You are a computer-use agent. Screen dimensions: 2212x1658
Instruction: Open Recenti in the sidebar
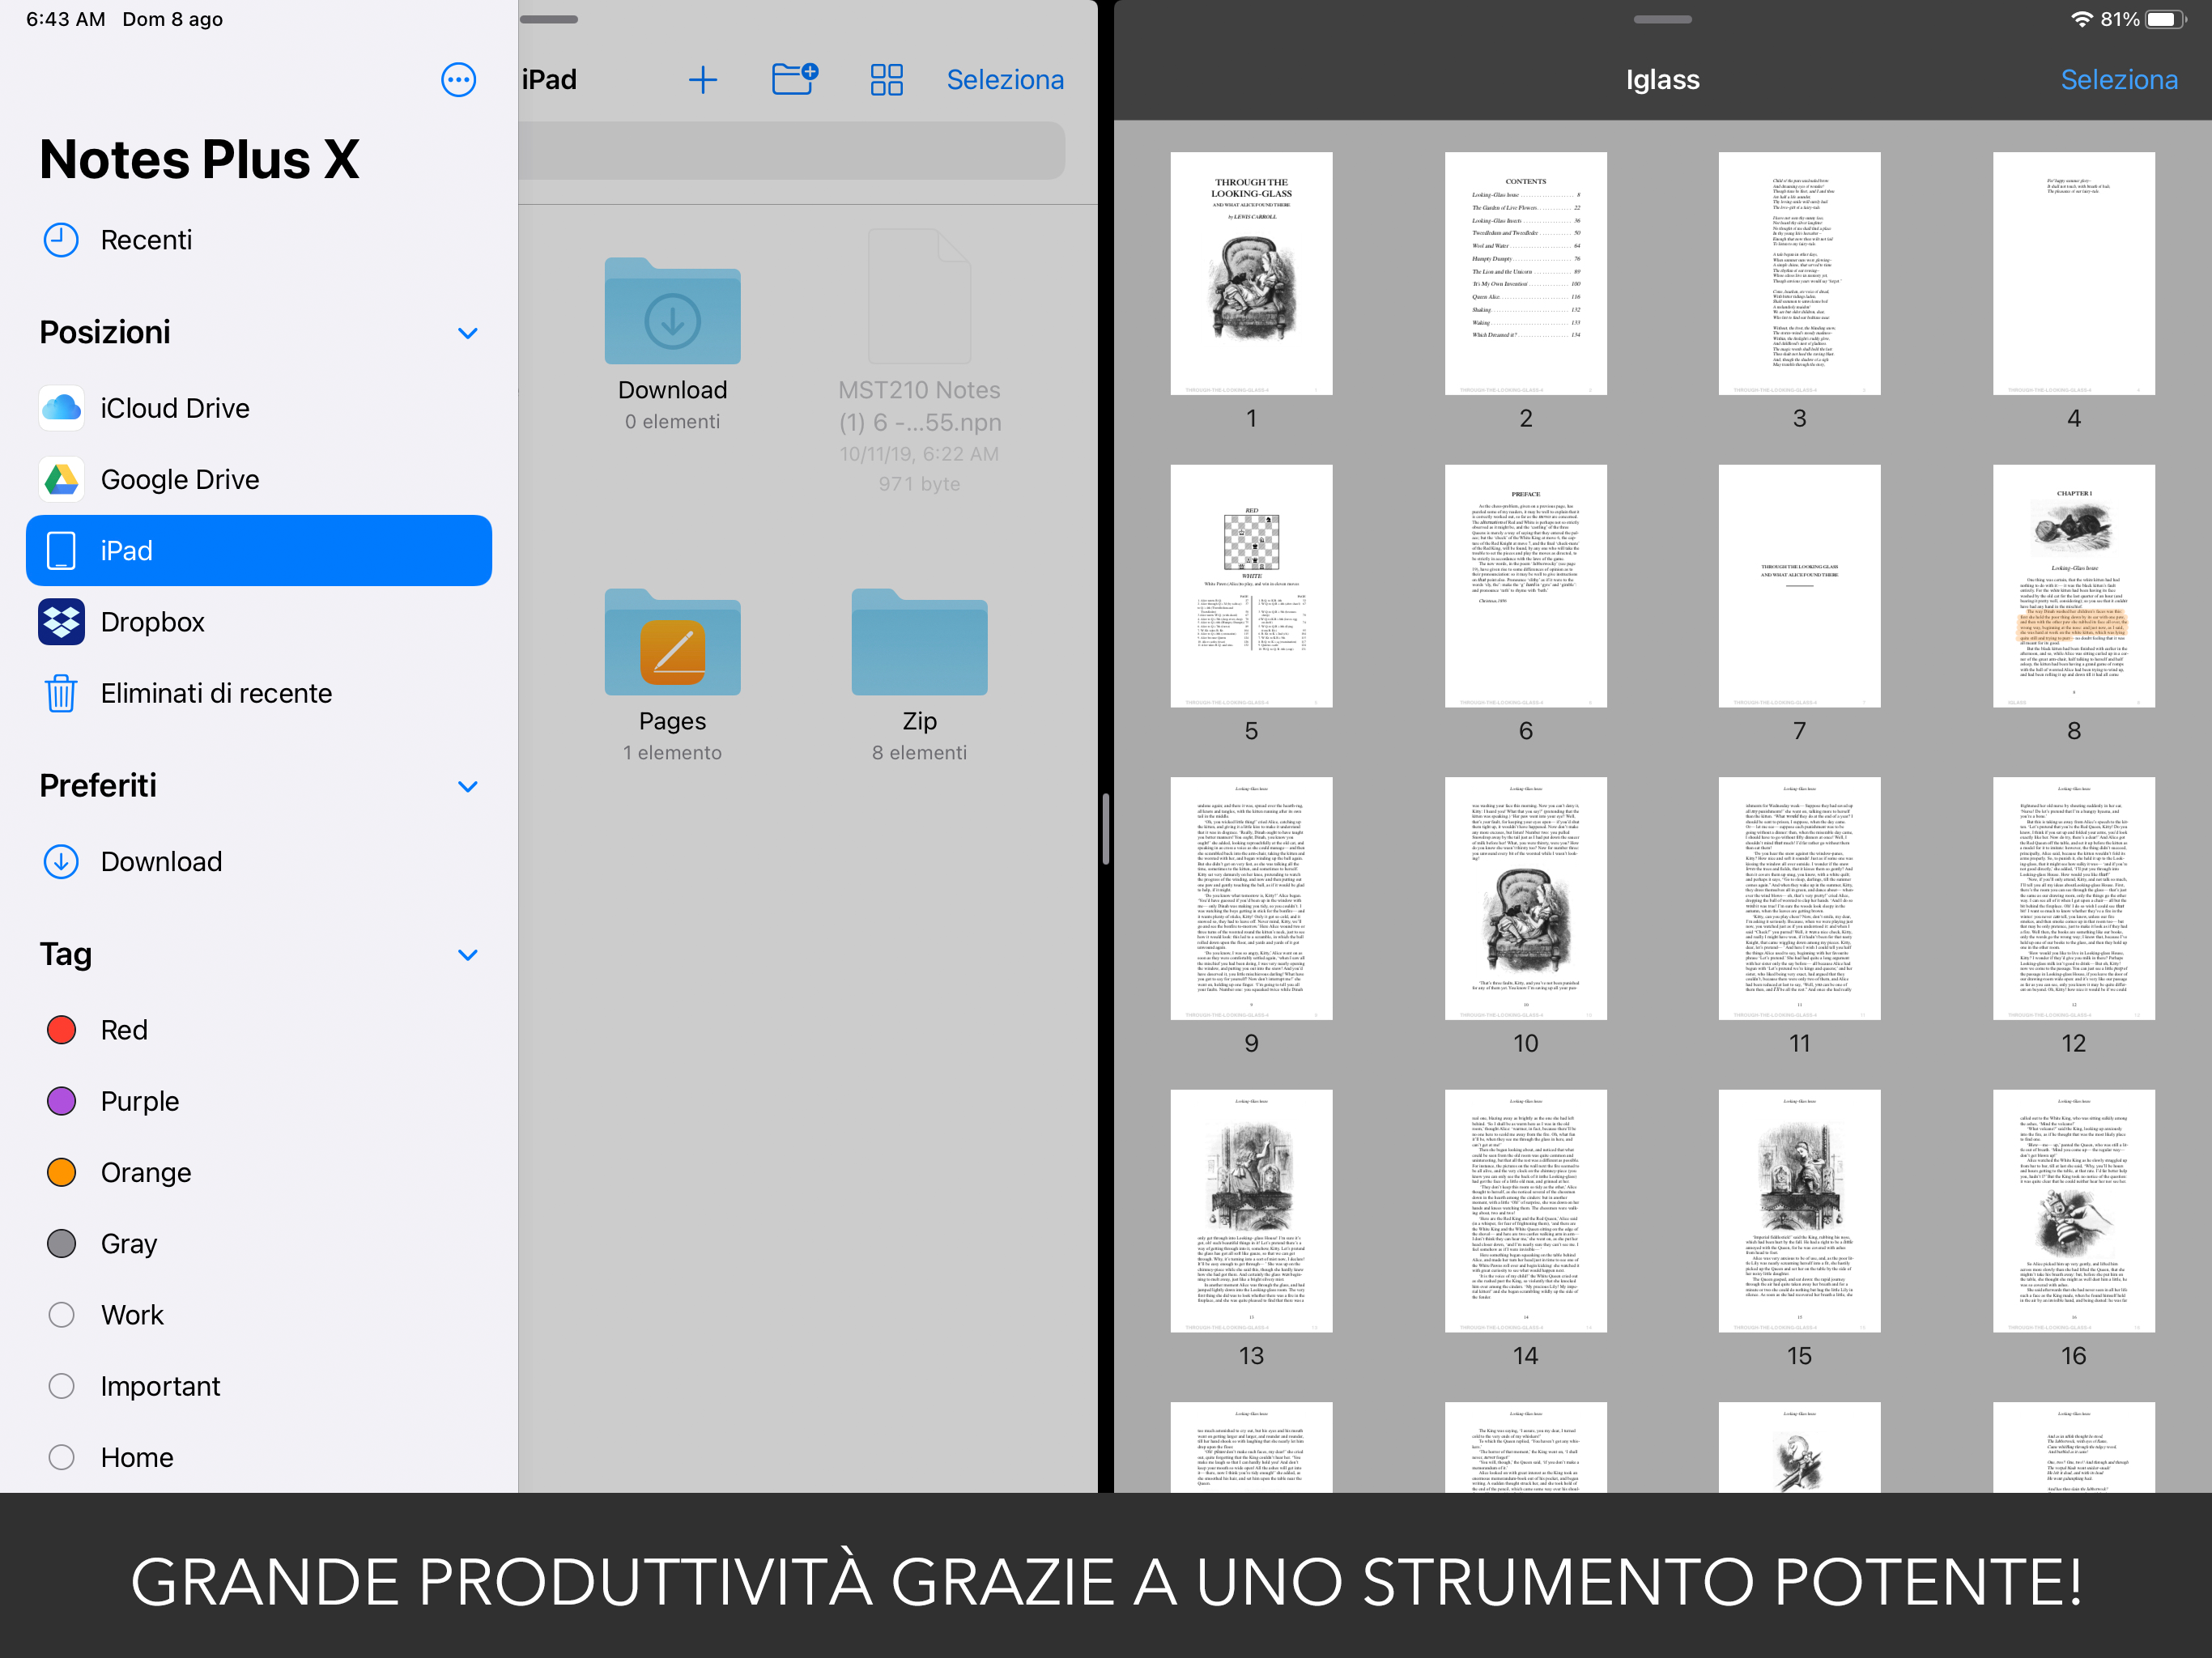tap(259, 240)
